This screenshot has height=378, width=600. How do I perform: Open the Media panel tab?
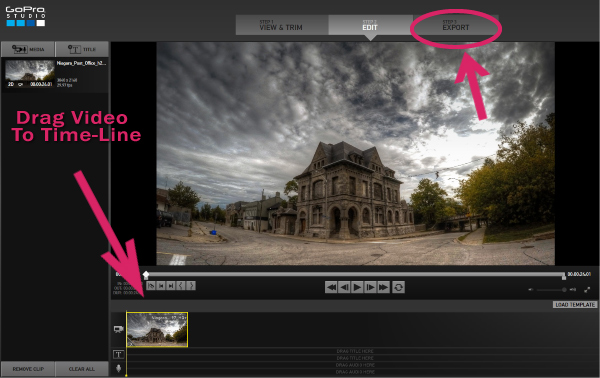click(x=28, y=49)
